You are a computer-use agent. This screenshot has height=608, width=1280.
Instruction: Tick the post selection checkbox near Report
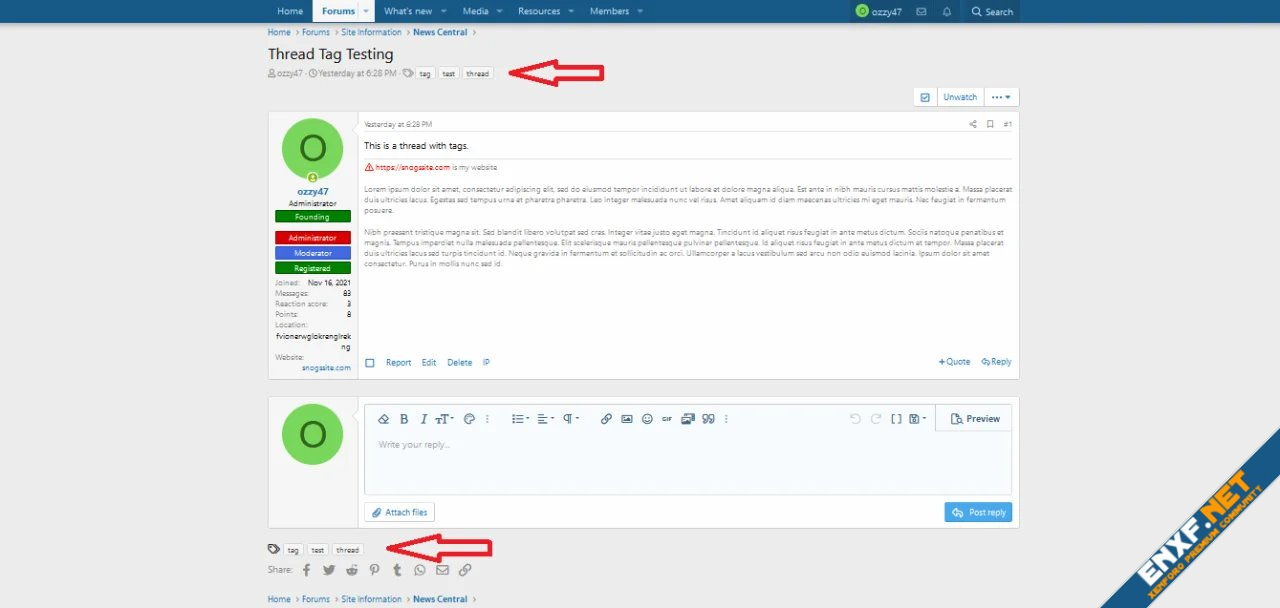(x=370, y=363)
